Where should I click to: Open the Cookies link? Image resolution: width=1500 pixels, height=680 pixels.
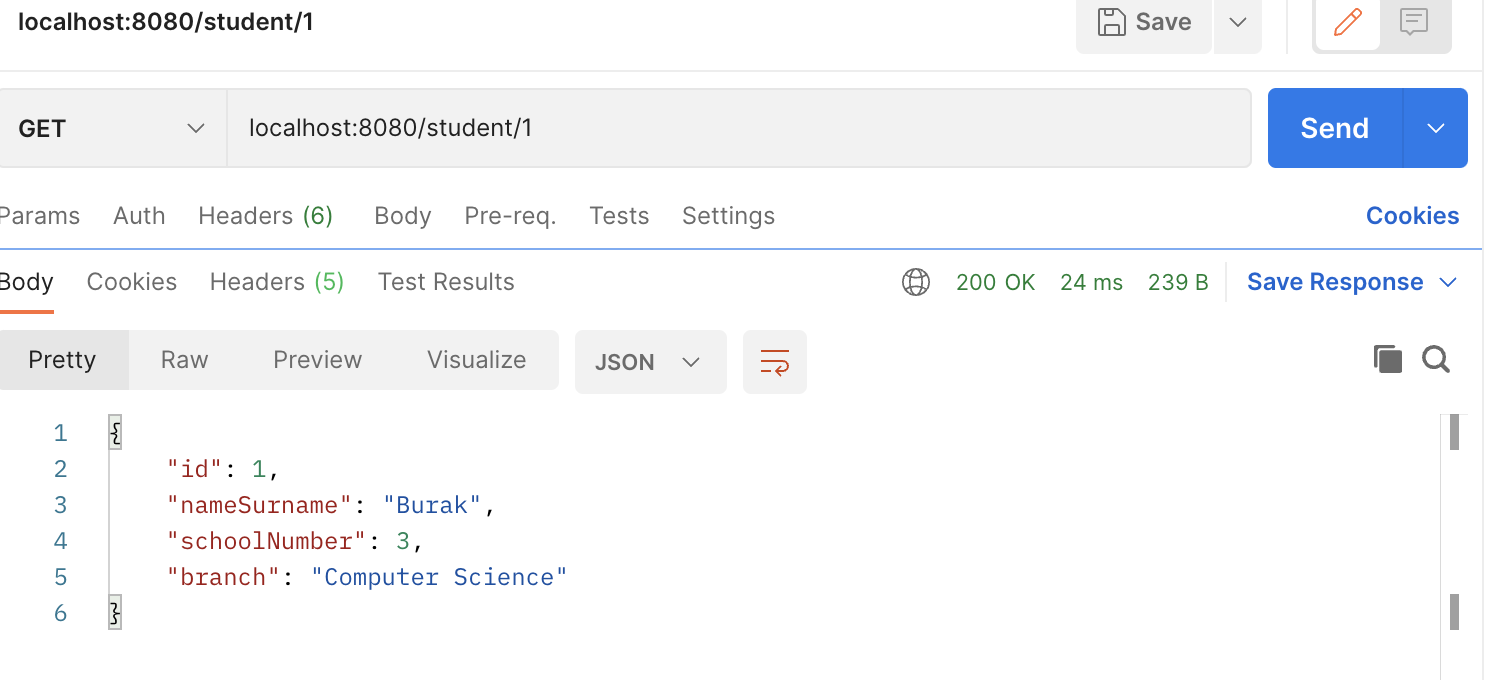click(1412, 216)
